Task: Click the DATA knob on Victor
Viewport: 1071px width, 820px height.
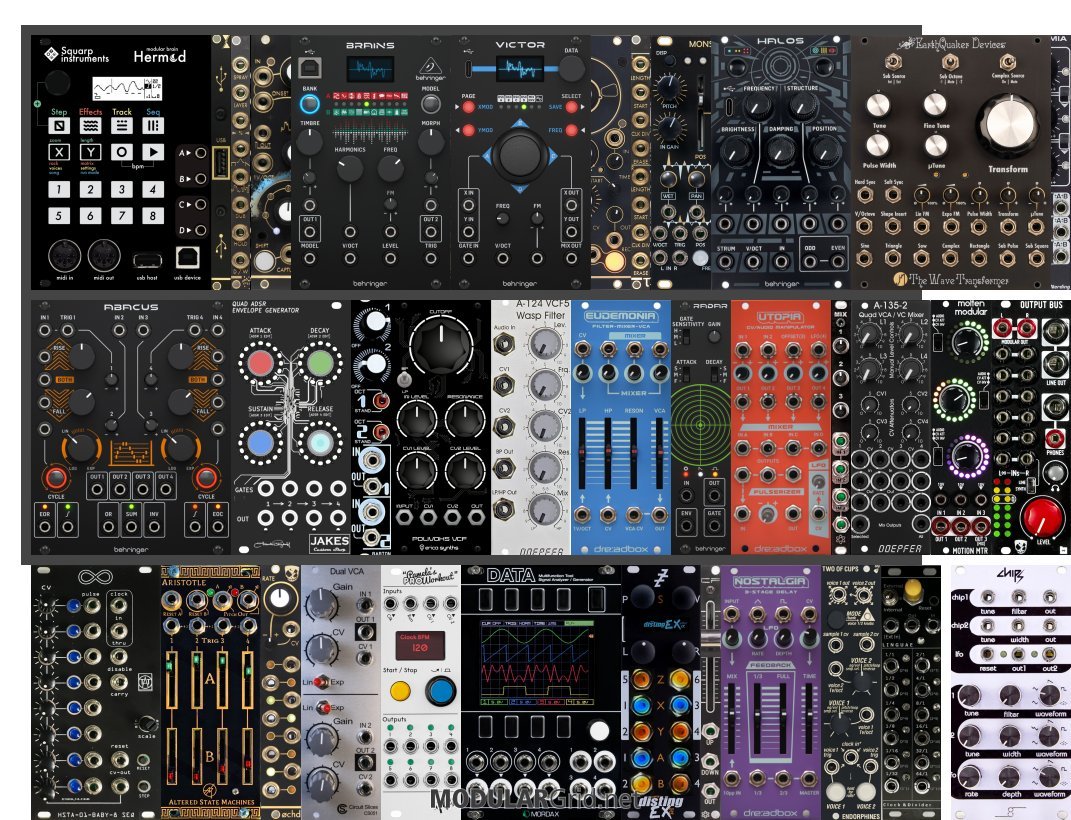Action: coord(571,69)
